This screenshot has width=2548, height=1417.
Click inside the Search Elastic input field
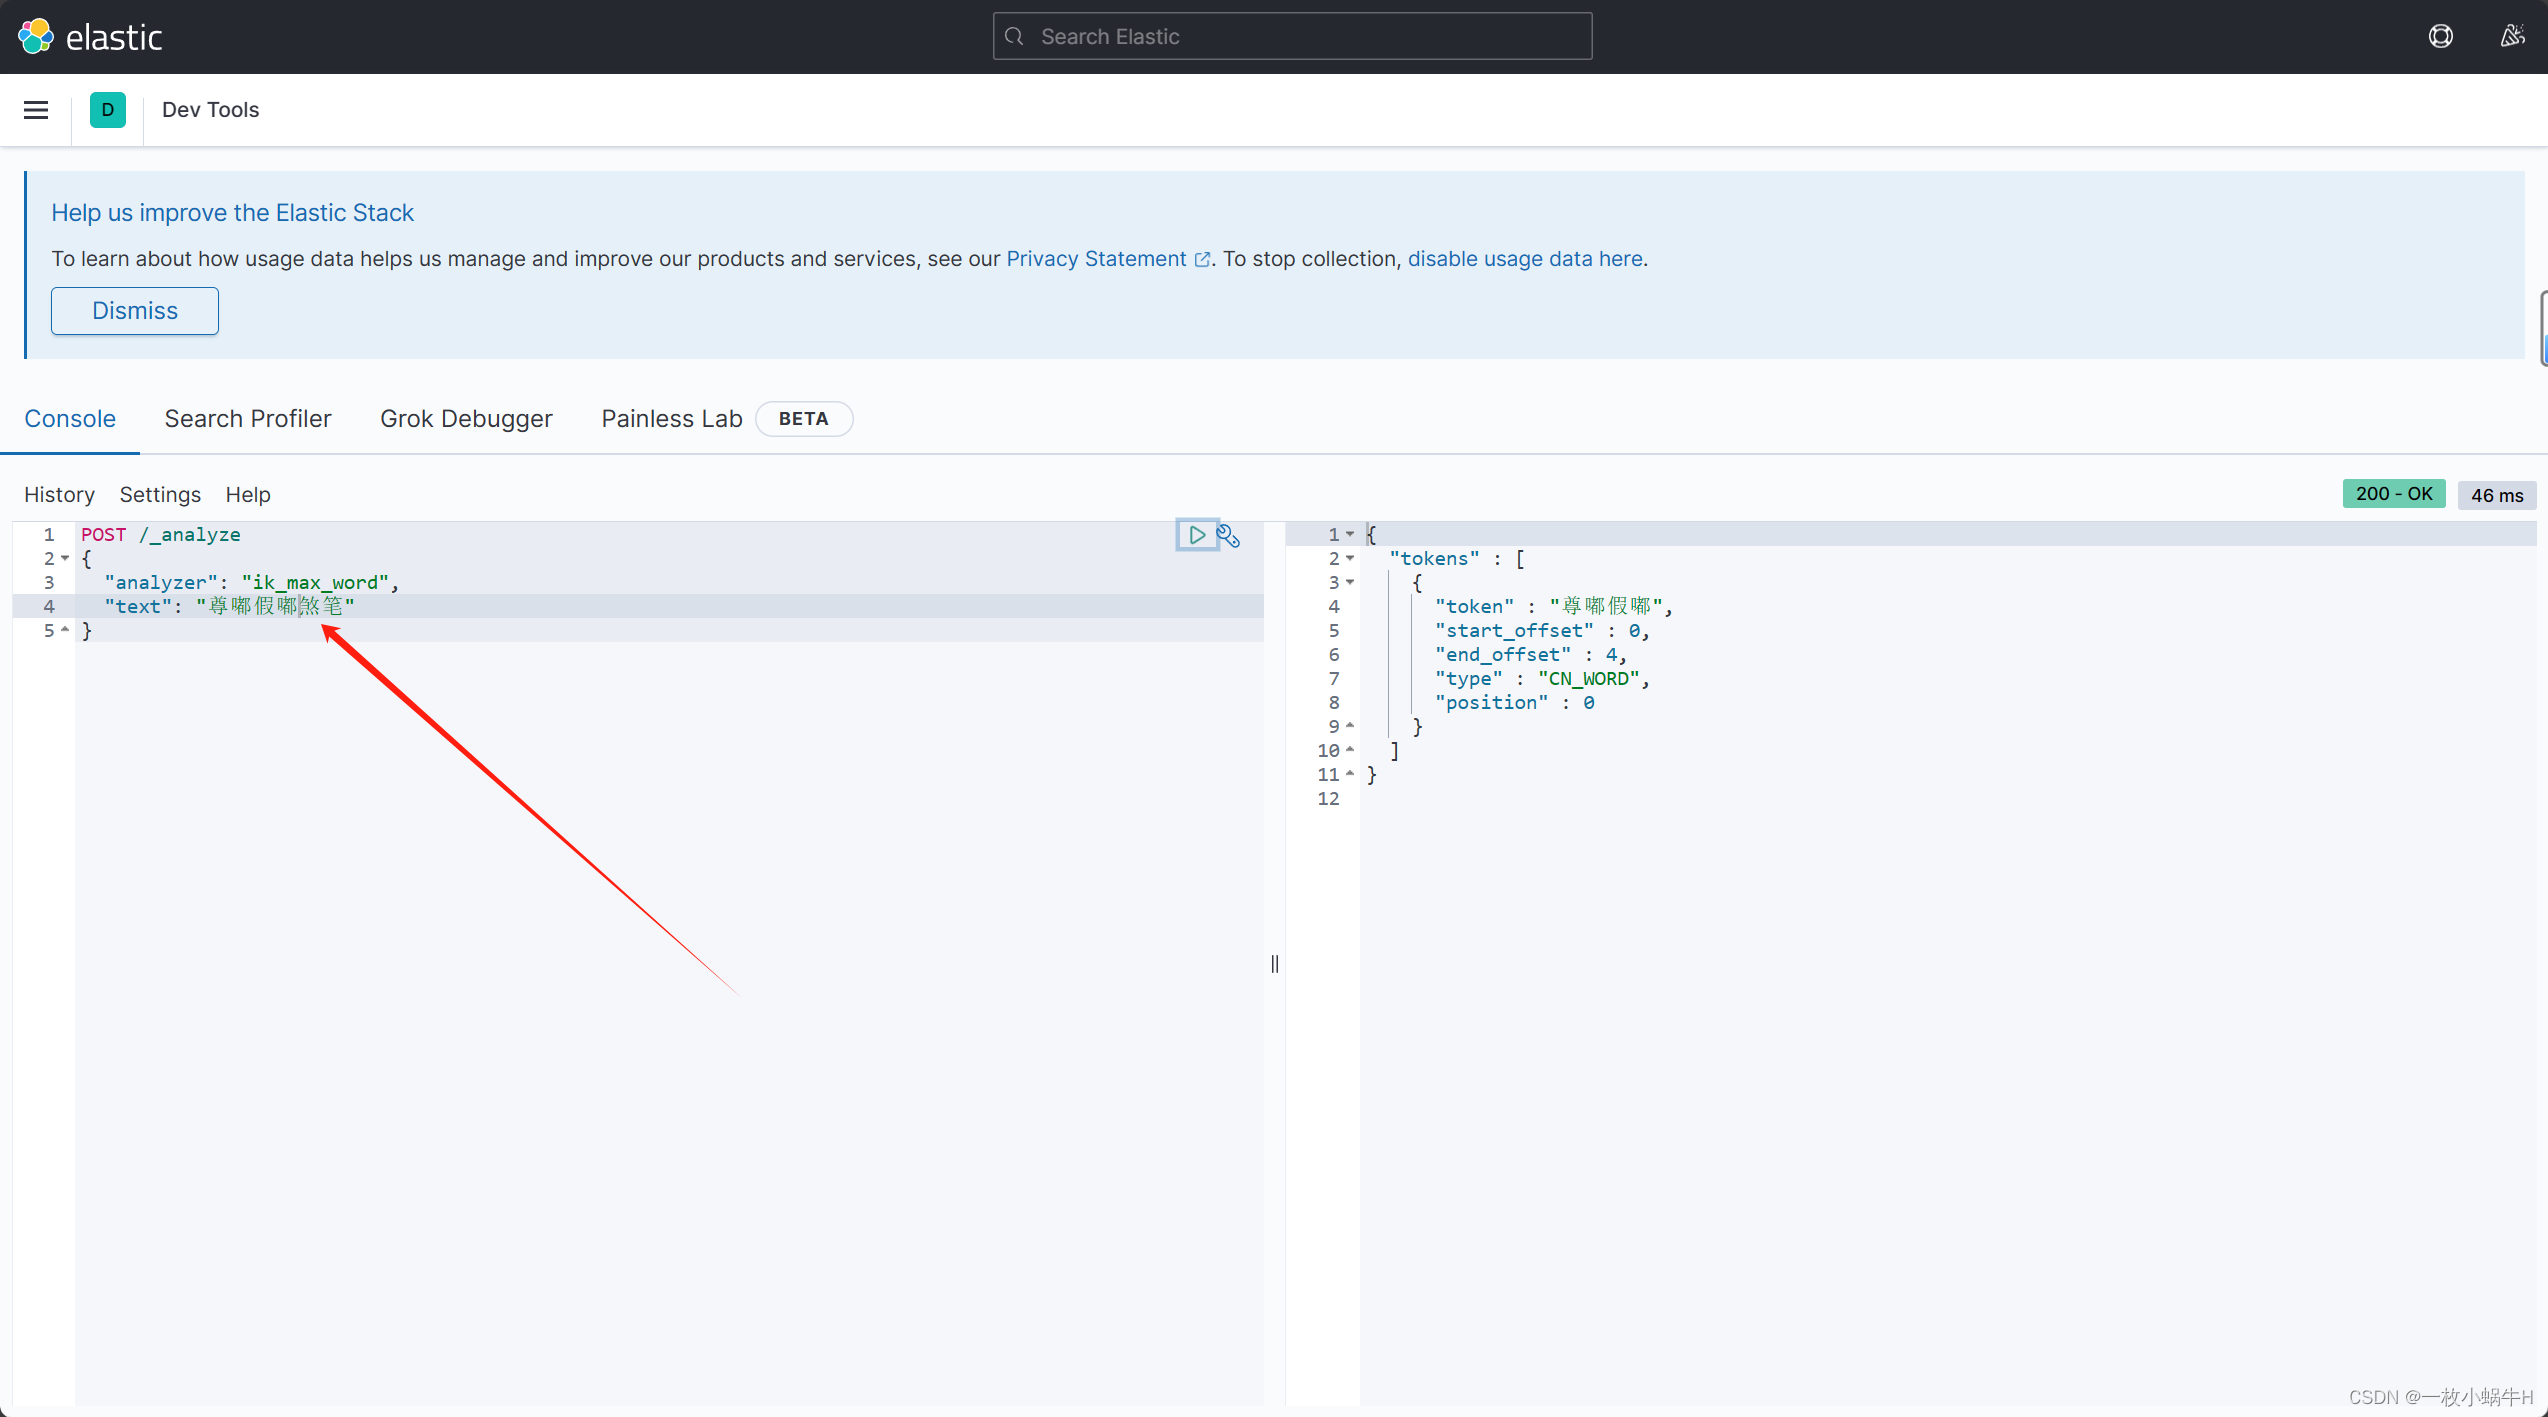tap(1290, 36)
